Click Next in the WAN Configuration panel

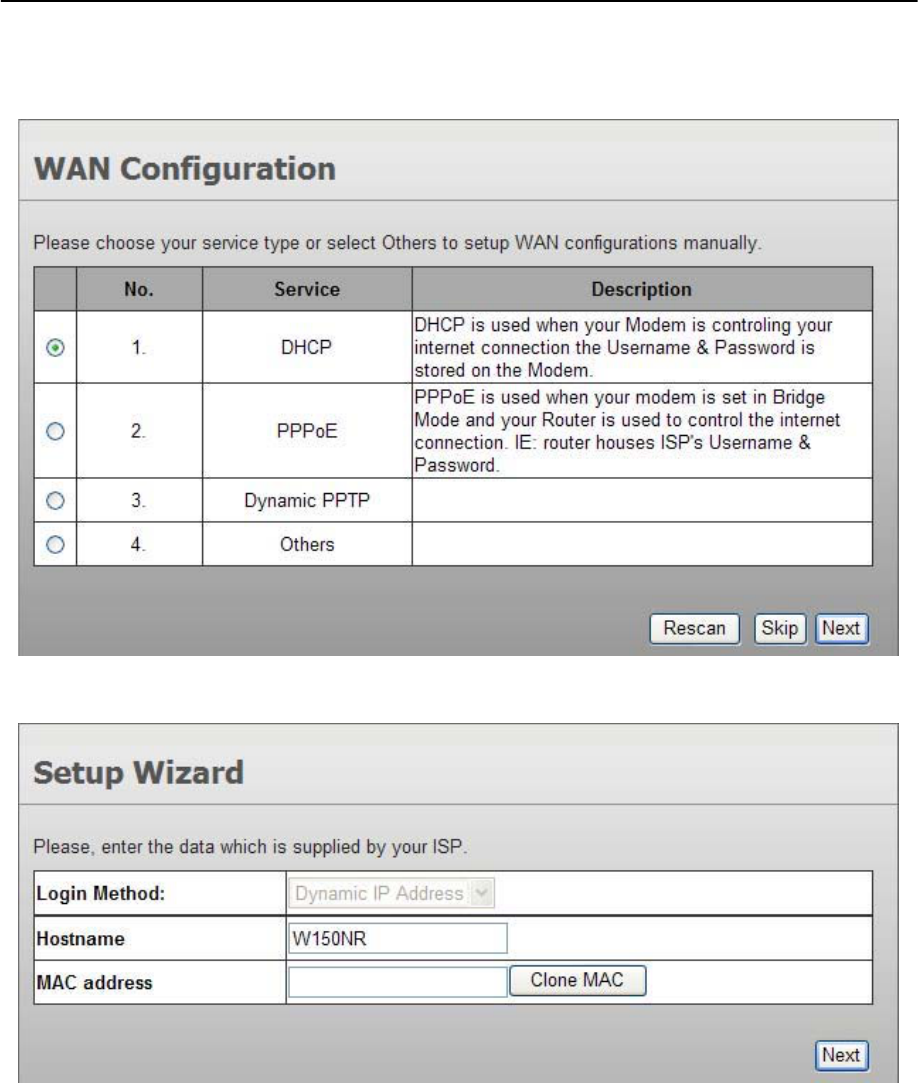pos(841,629)
